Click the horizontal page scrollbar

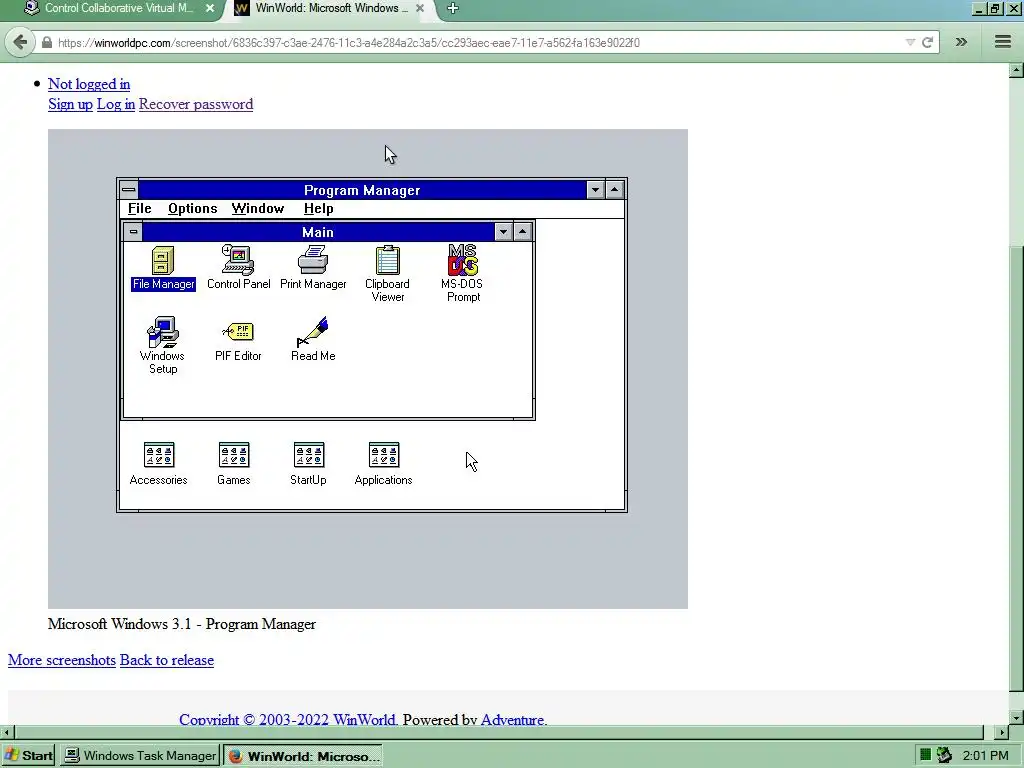click(x=499, y=732)
